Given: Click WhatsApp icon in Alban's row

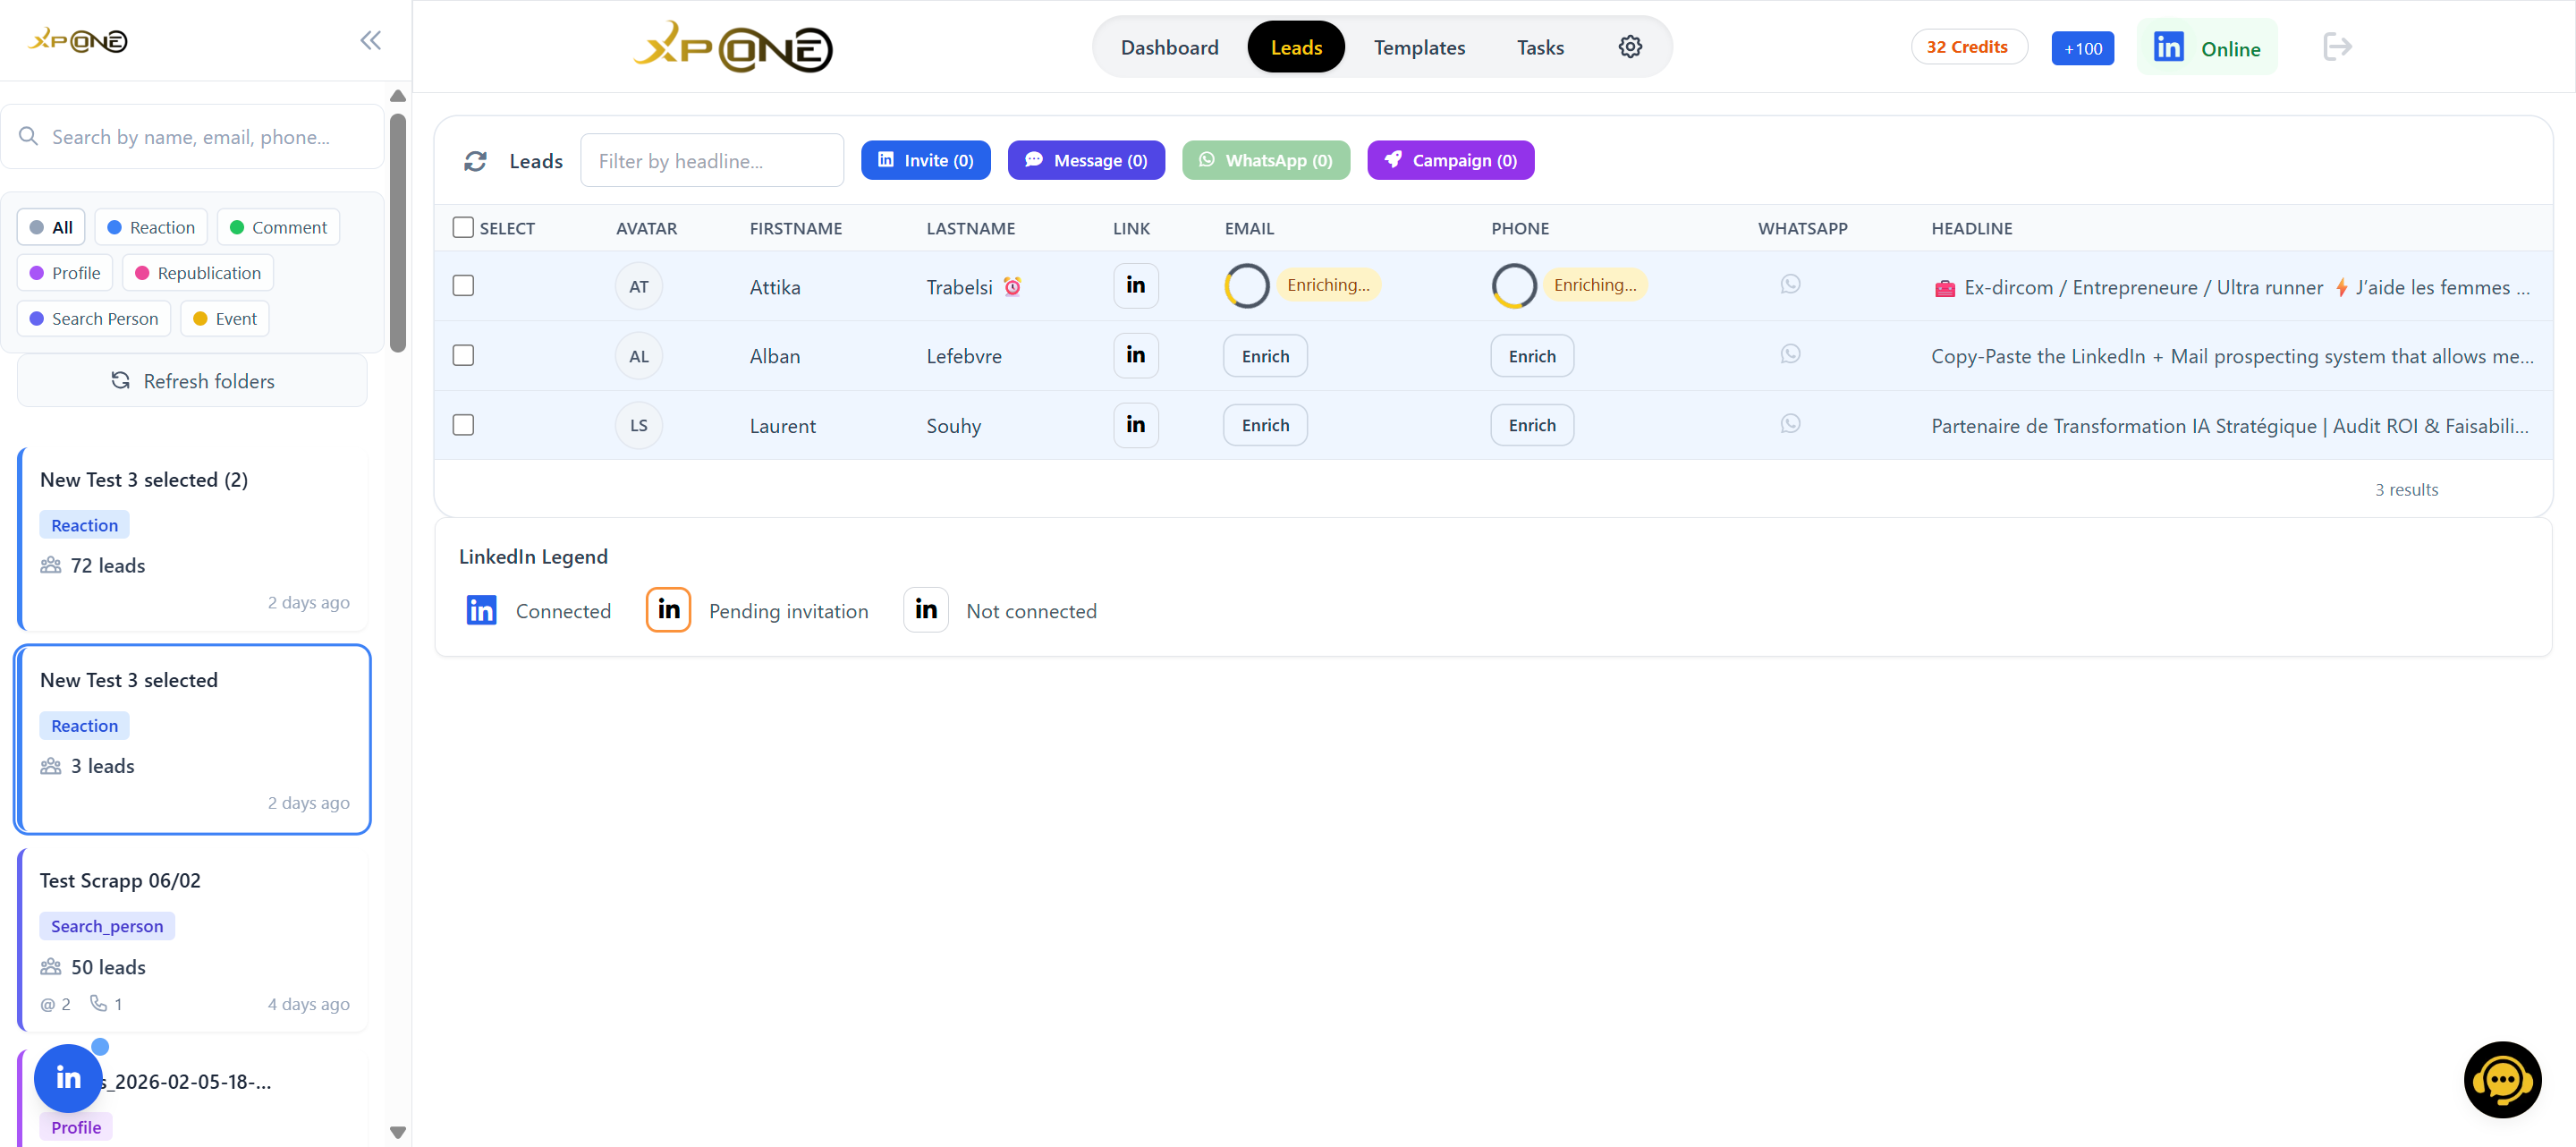Looking at the screenshot, I should (x=1790, y=354).
